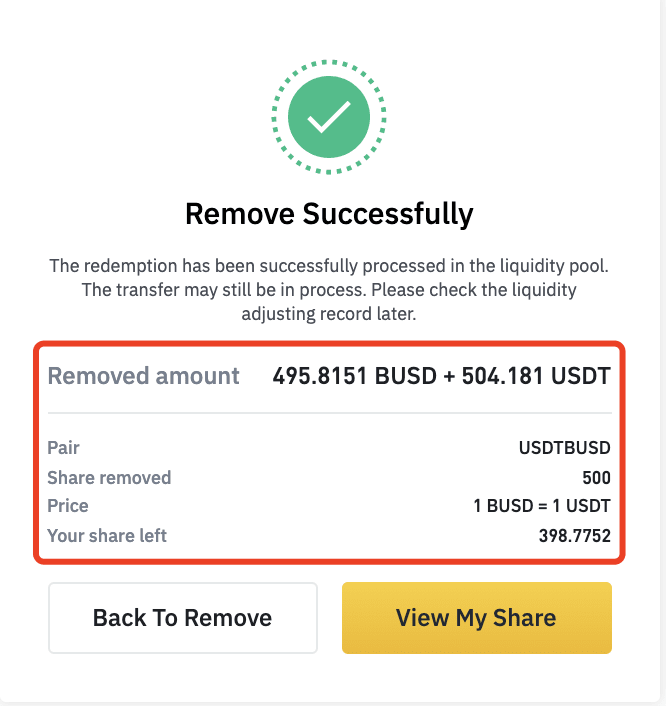The height and width of the screenshot is (706, 666).
Task: Click the transfer may still be in process line
Action: pyautogui.click(x=329, y=290)
